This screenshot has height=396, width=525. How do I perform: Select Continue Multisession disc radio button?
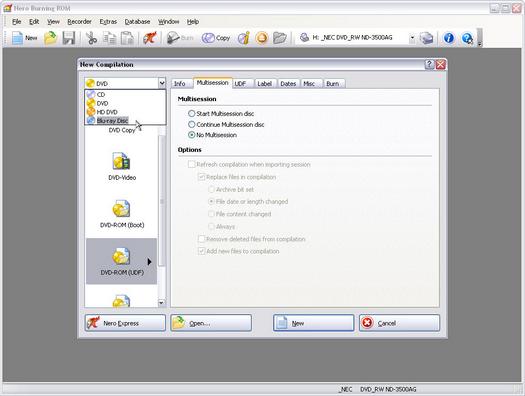pyautogui.click(x=191, y=125)
